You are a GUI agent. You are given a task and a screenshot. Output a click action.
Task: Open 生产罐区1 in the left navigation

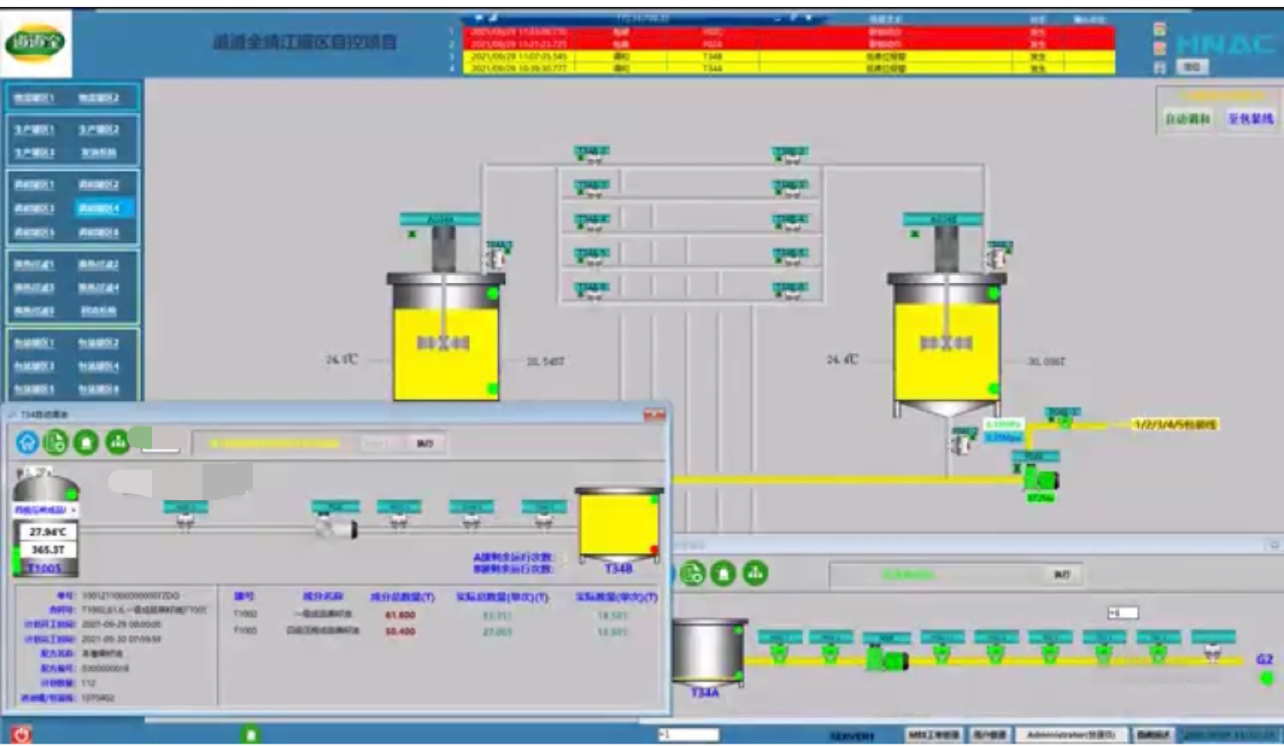(x=35, y=130)
